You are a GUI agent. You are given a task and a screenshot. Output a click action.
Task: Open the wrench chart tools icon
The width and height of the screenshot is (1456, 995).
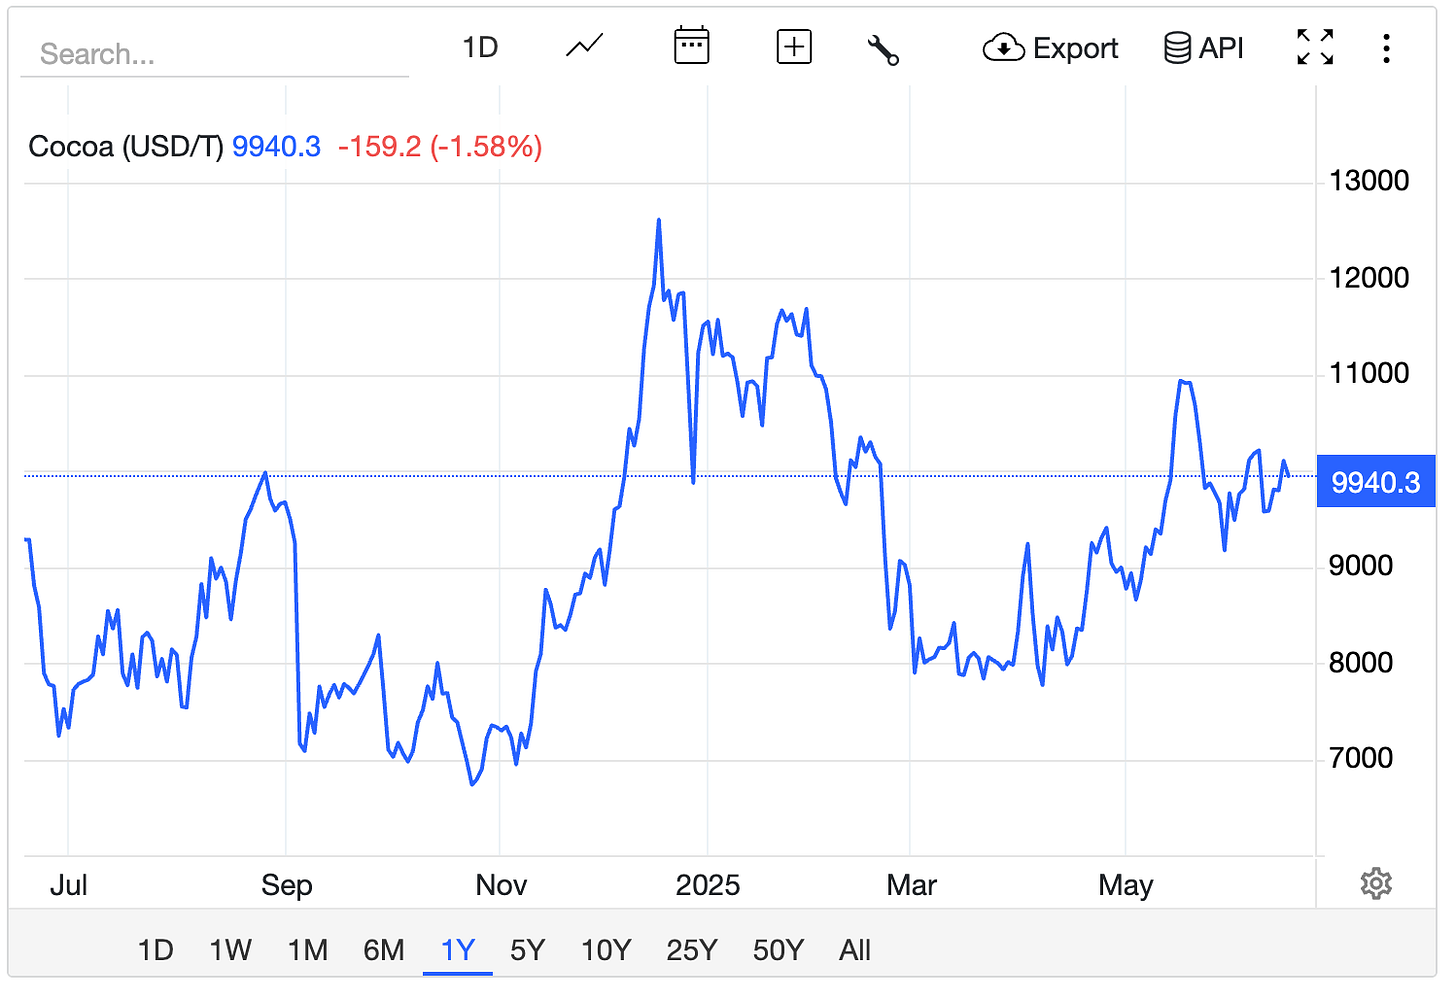883,49
